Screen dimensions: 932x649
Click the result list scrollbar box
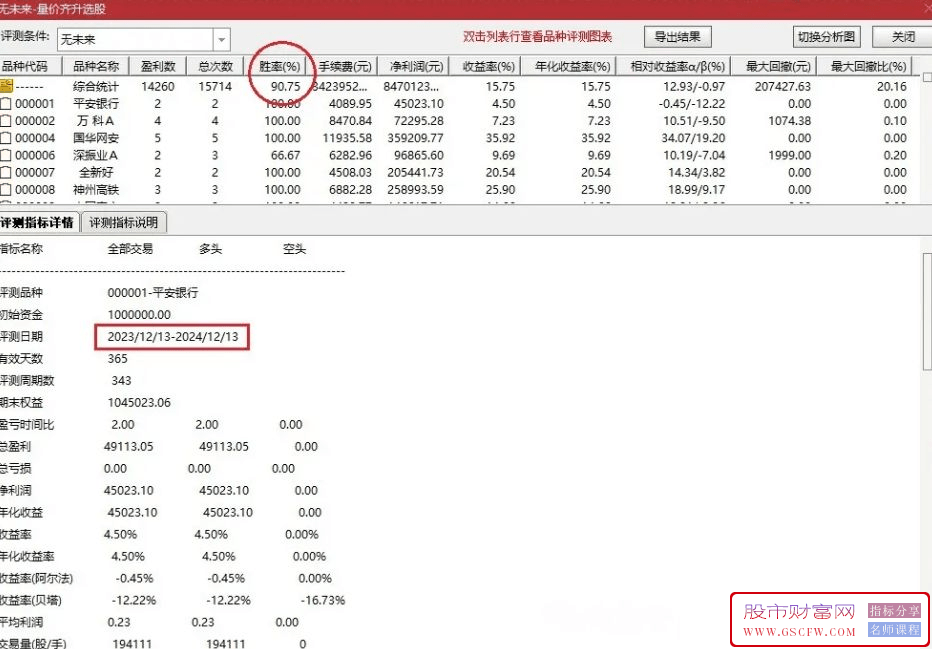click(927, 78)
